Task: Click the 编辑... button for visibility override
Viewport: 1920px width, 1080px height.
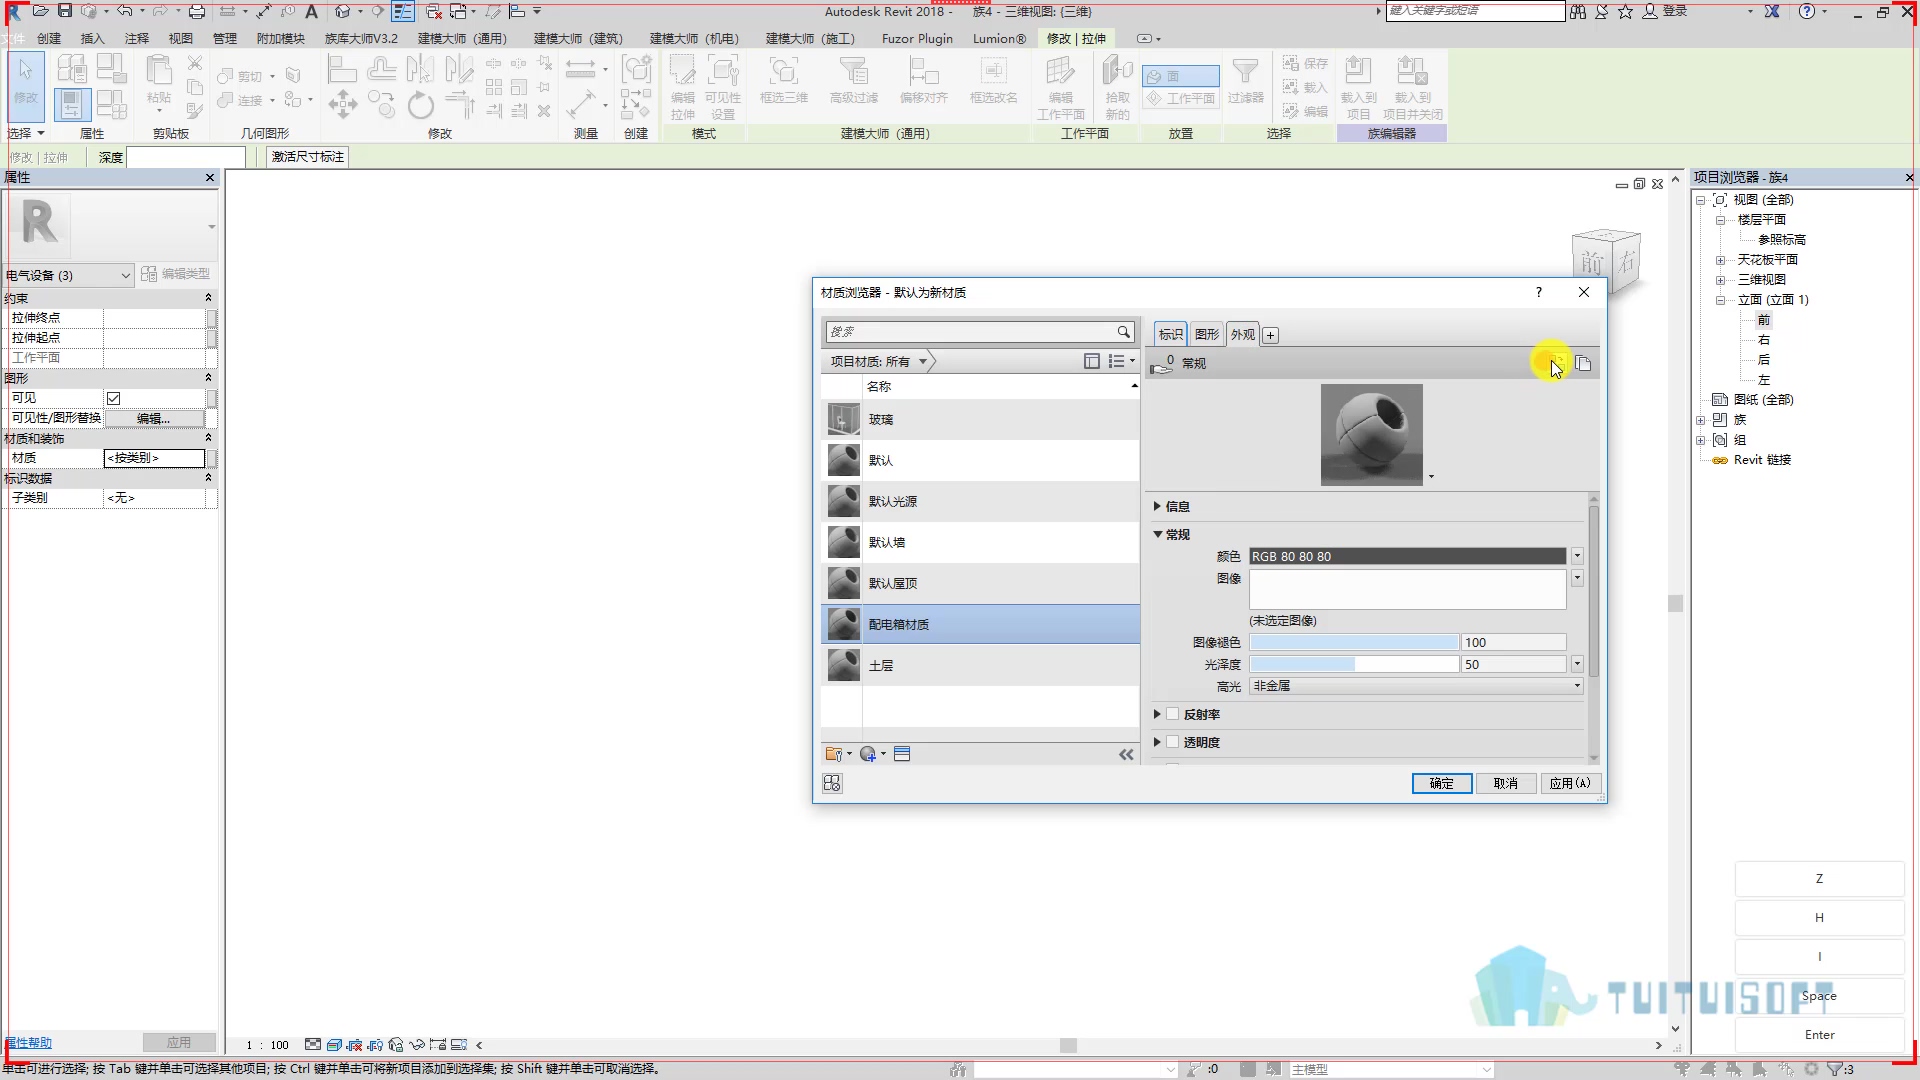Action: 154,418
